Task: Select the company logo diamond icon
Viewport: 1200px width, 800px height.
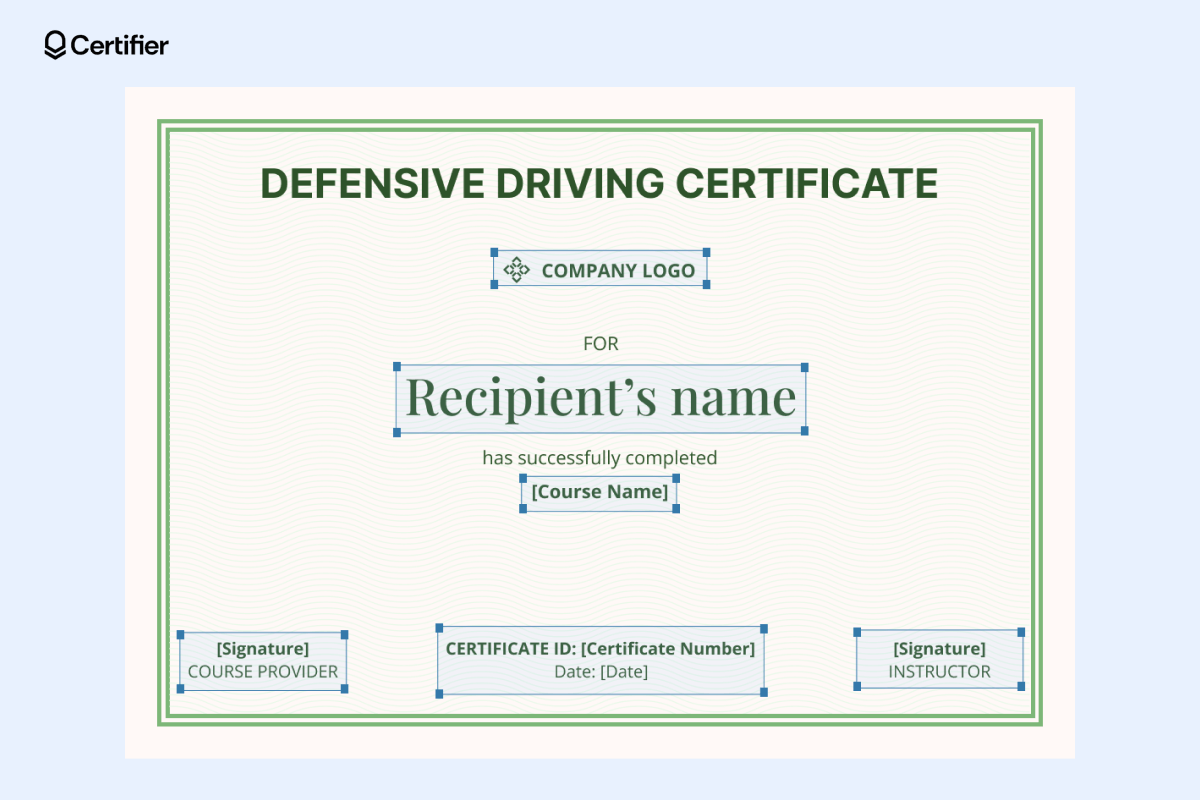Action: [516, 270]
